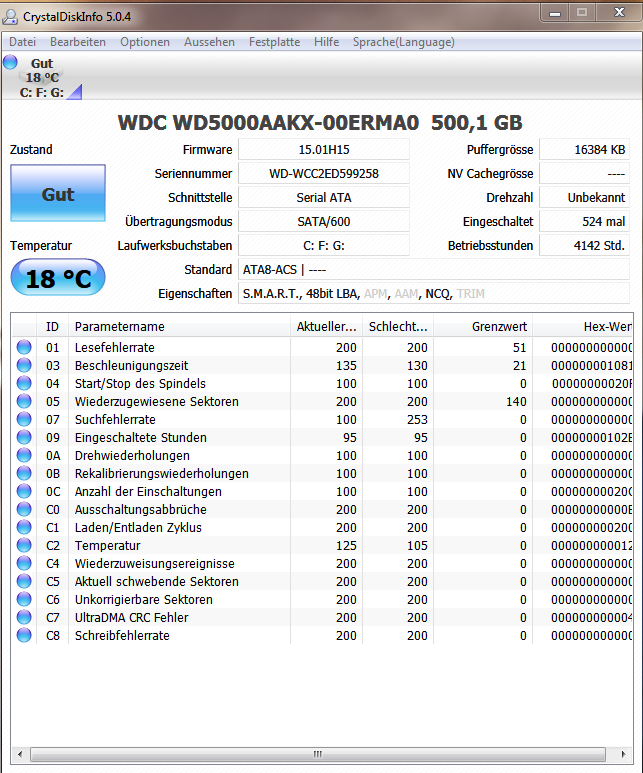Open the Optionen menu
The width and height of the screenshot is (643, 773).
click(145, 42)
